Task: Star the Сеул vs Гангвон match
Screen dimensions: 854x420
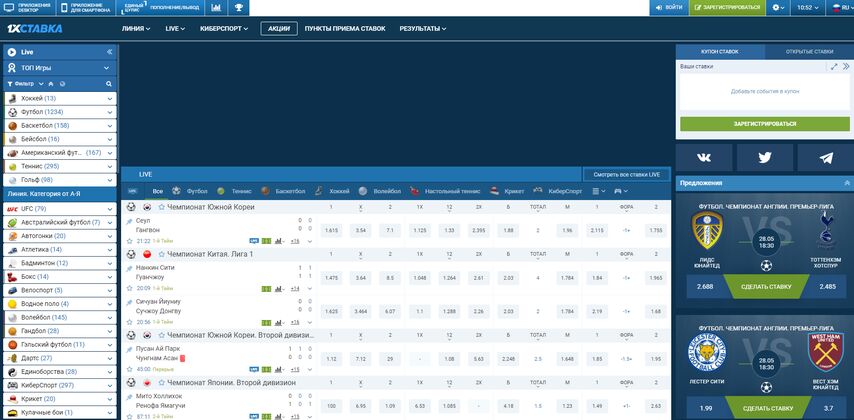Action: tap(130, 241)
